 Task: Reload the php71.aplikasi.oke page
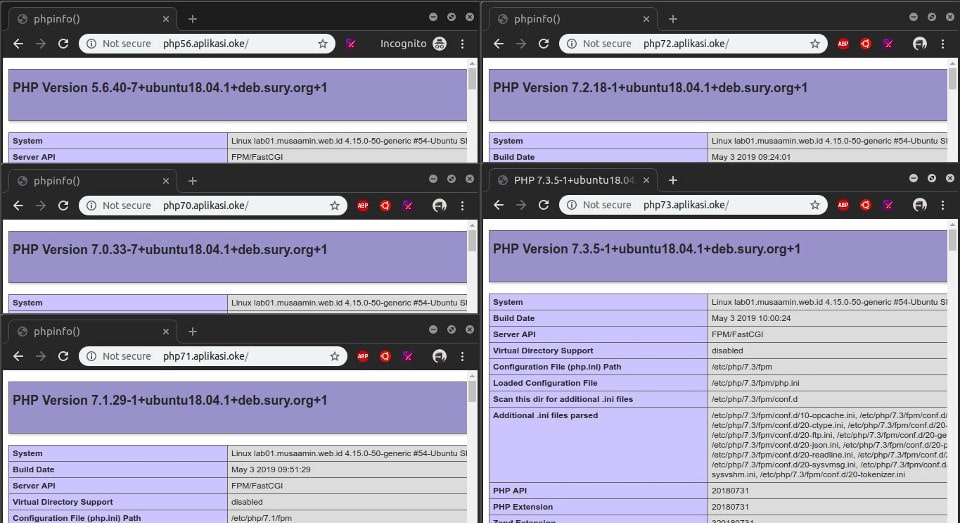[63, 356]
